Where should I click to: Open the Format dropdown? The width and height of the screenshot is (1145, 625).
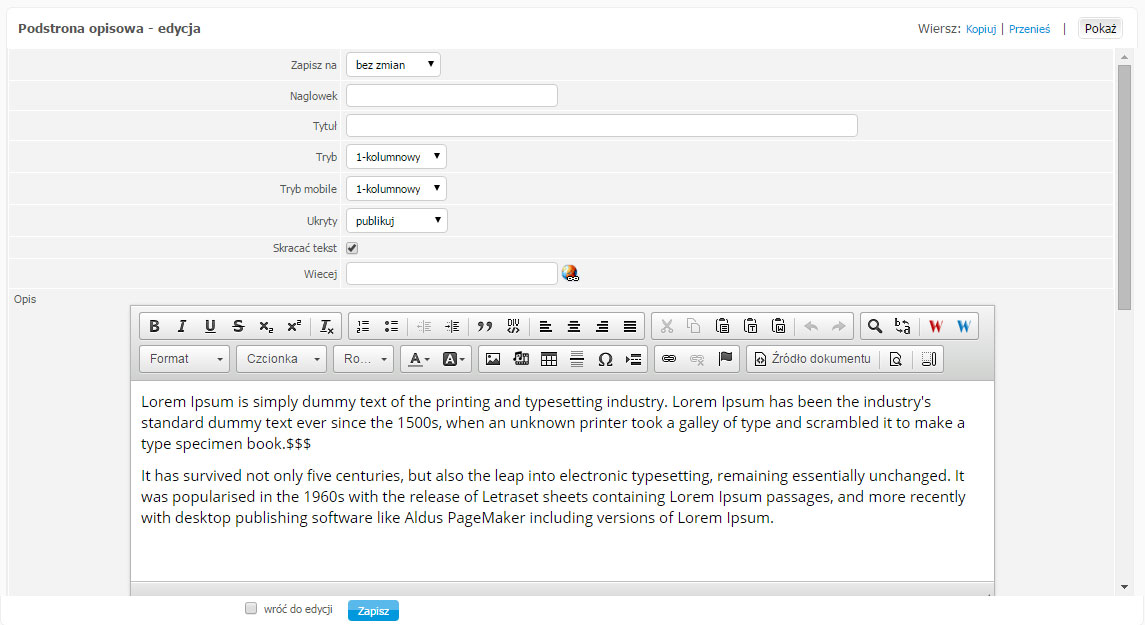(185, 359)
